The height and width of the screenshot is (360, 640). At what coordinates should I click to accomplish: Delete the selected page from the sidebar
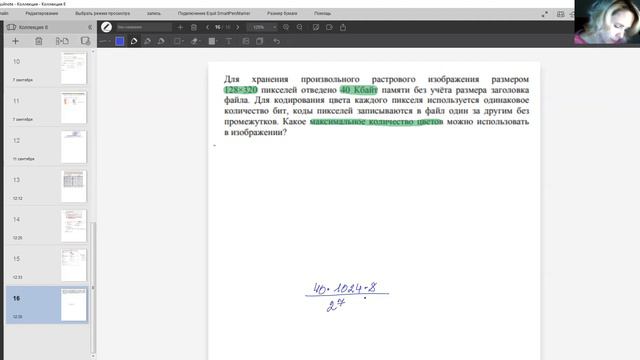pyautogui.click(x=39, y=41)
